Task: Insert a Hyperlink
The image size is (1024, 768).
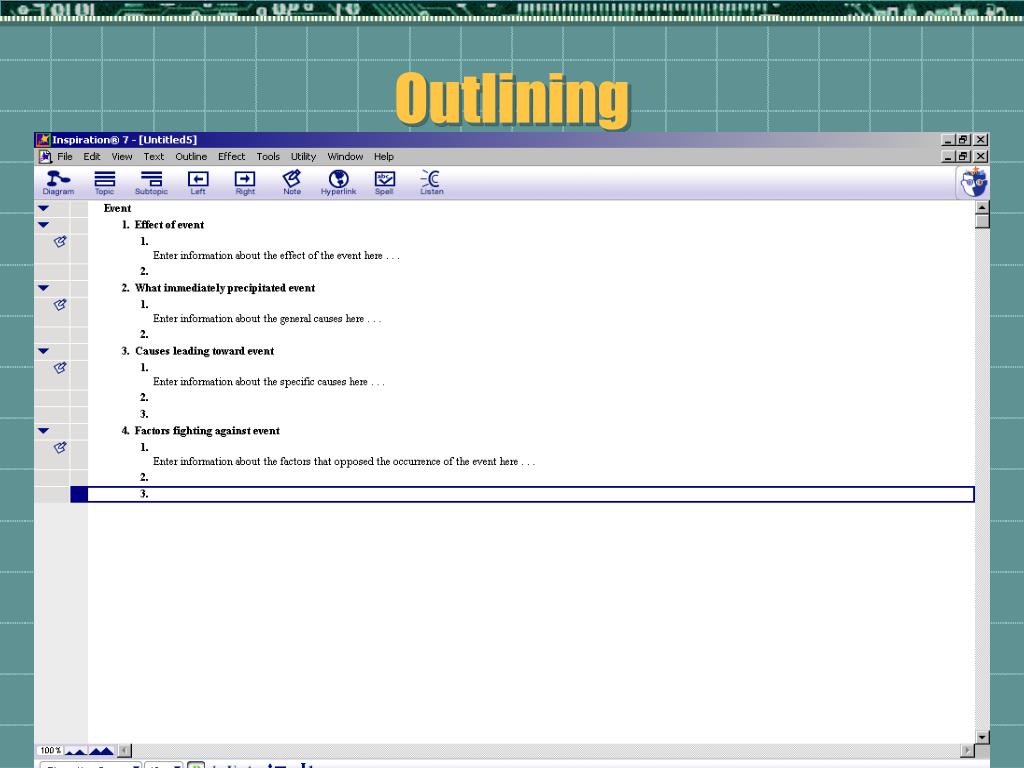Action: click(x=338, y=182)
